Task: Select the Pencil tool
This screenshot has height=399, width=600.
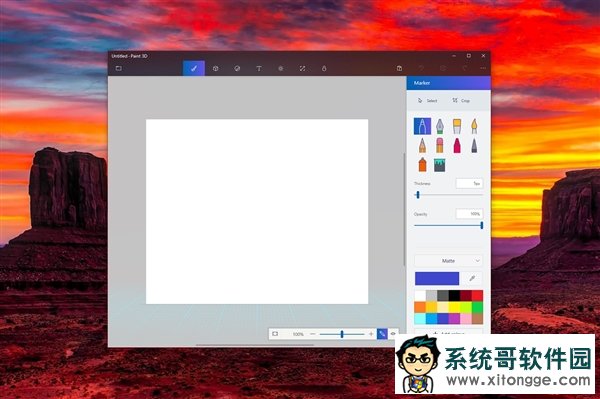Action: (422, 146)
